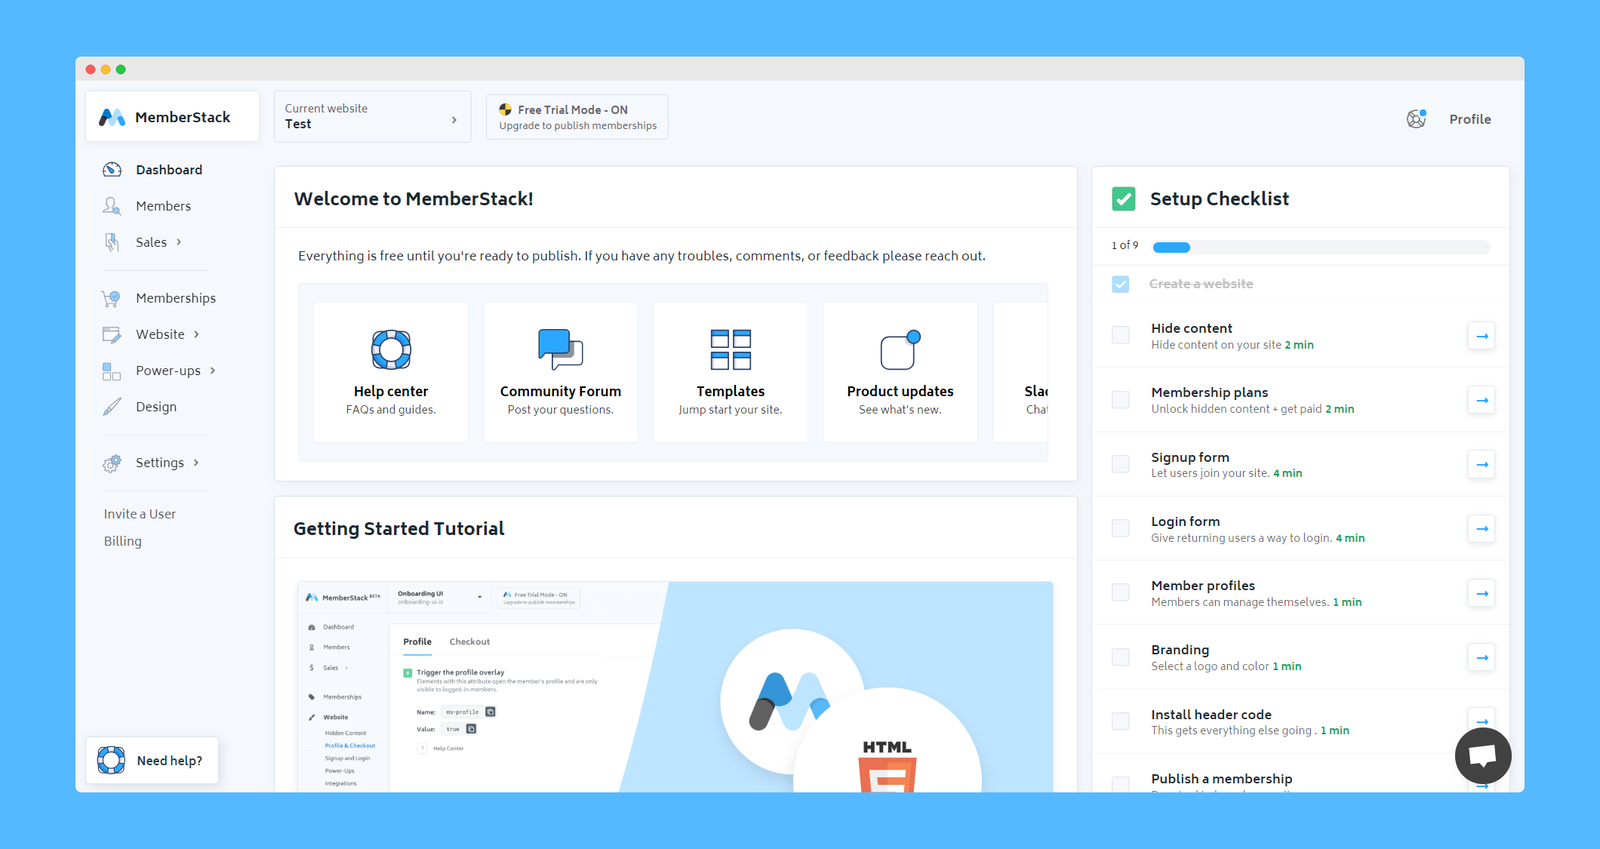Click Checkout tab in tutorial preview
This screenshot has width=1600, height=849.
coord(469,642)
